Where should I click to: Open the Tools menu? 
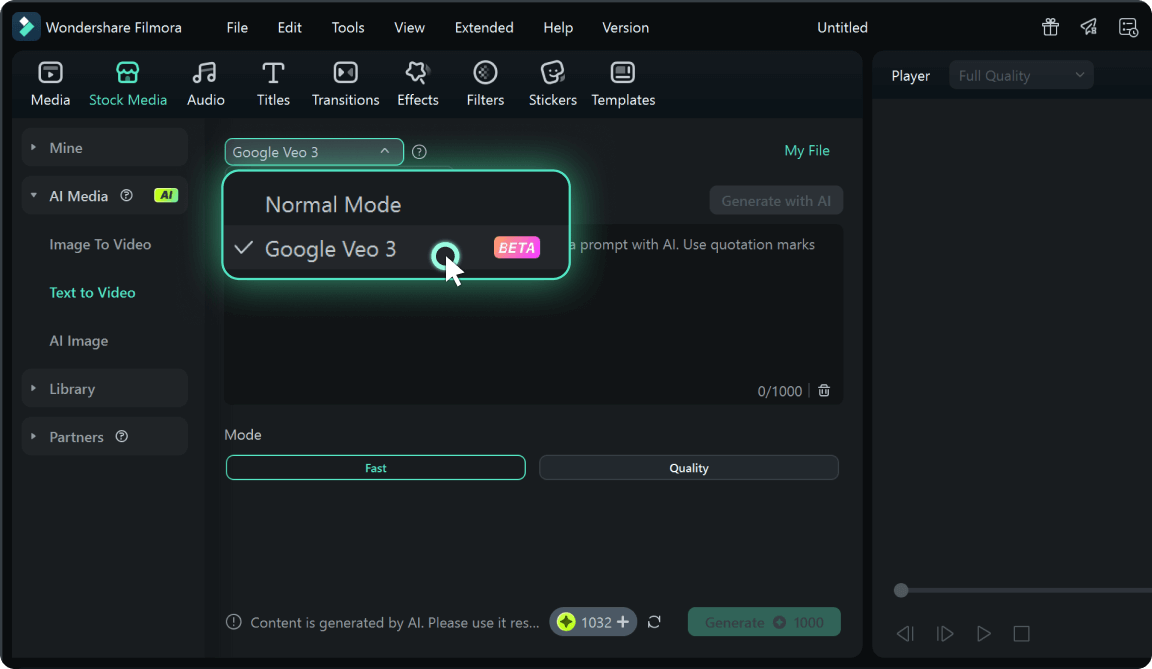[348, 27]
